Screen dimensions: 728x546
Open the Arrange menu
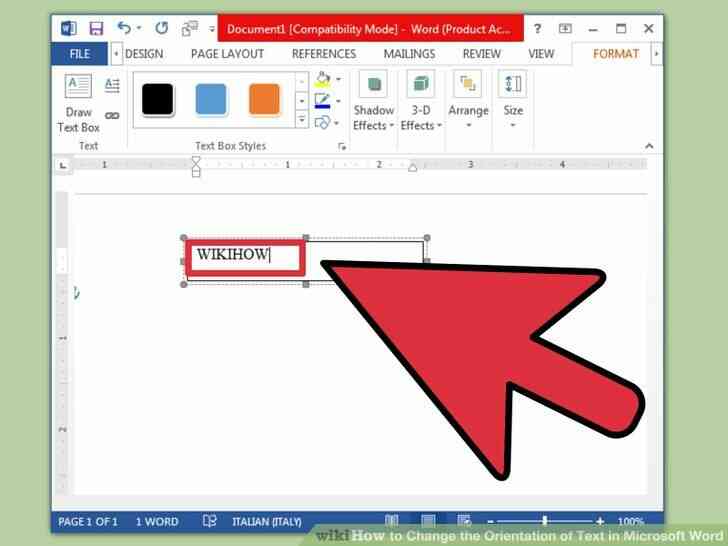(468, 100)
